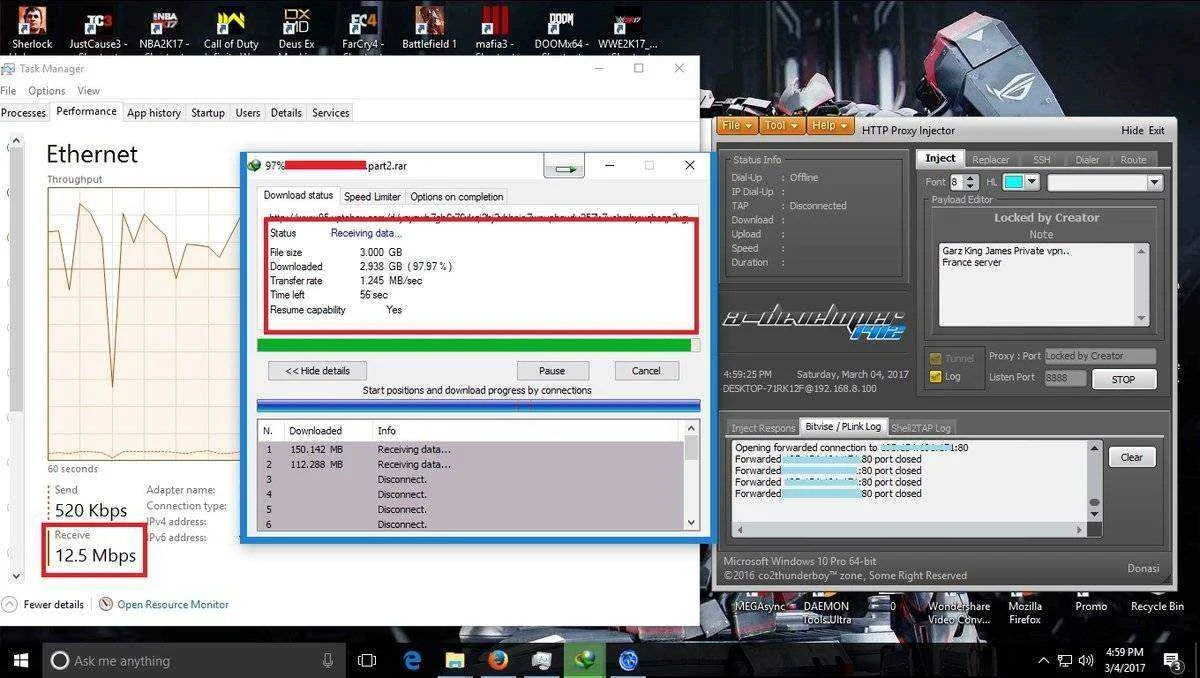This screenshot has height=678, width=1200.
Task: Launch NBA2K17 desktop shortcut
Action: (165, 26)
